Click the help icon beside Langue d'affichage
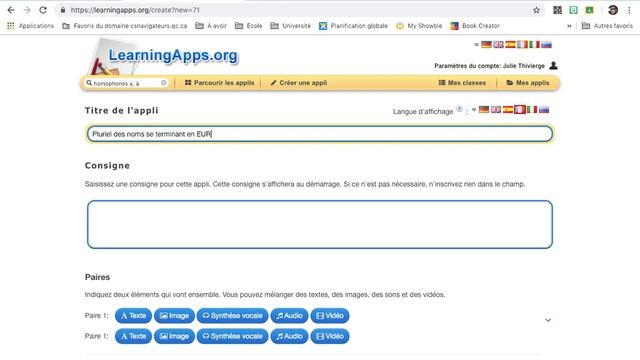The width and height of the screenshot is (640, 360). pyautogui.click(x=459, y=109)
